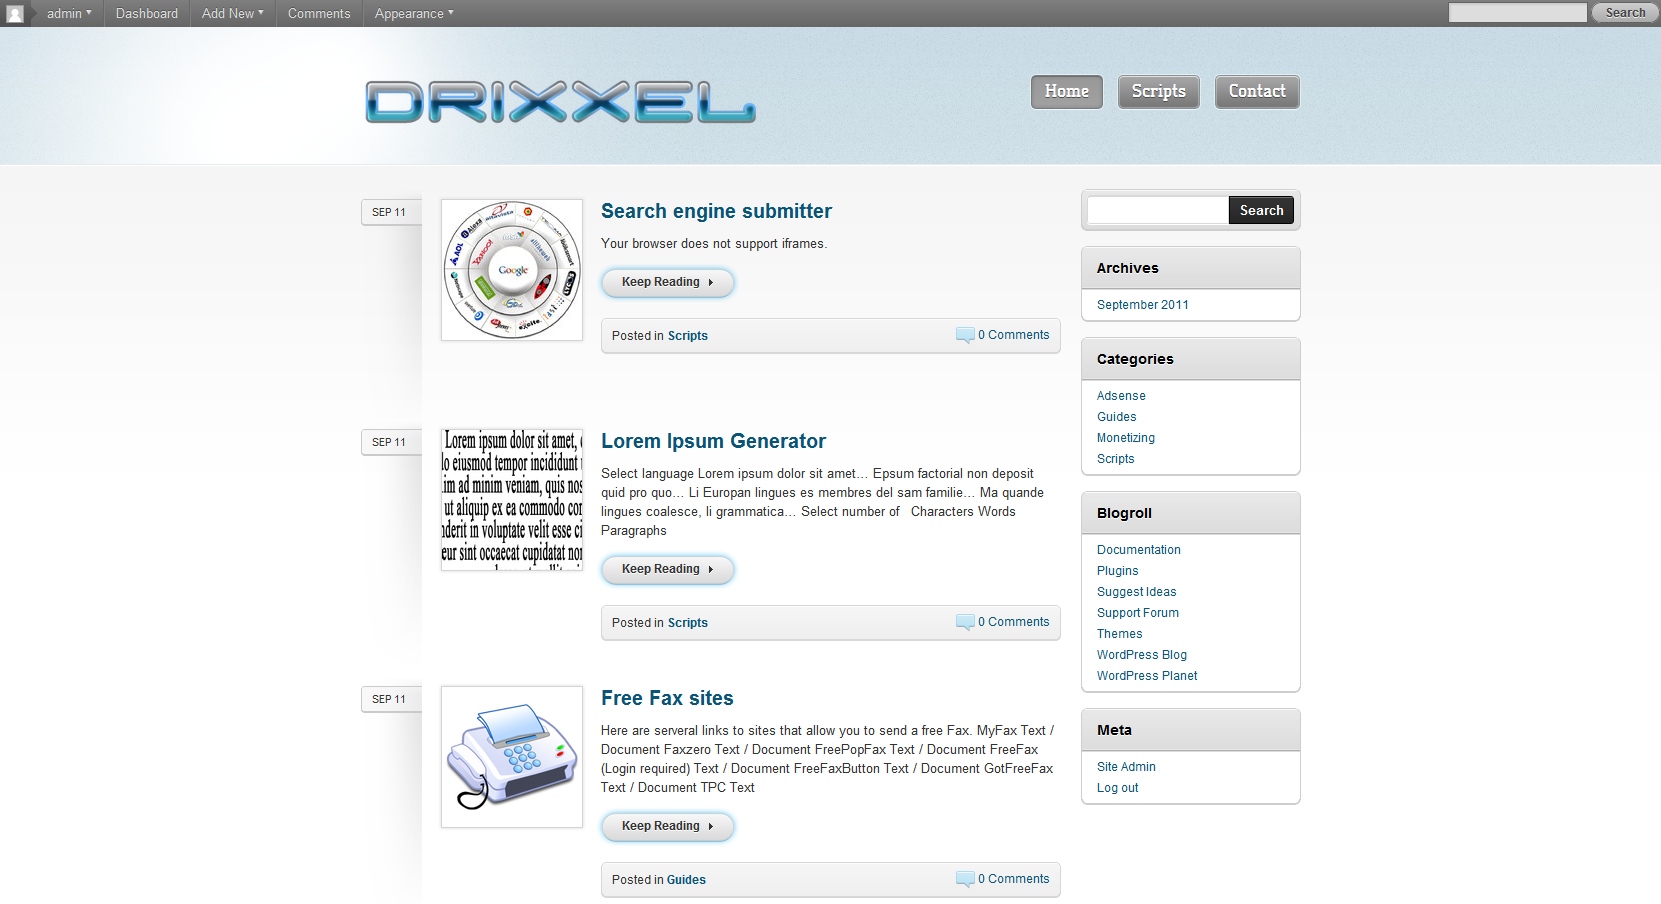Open the Scripts navigation tab
The image size is (1661, 904).
(x=1158, y=91)
